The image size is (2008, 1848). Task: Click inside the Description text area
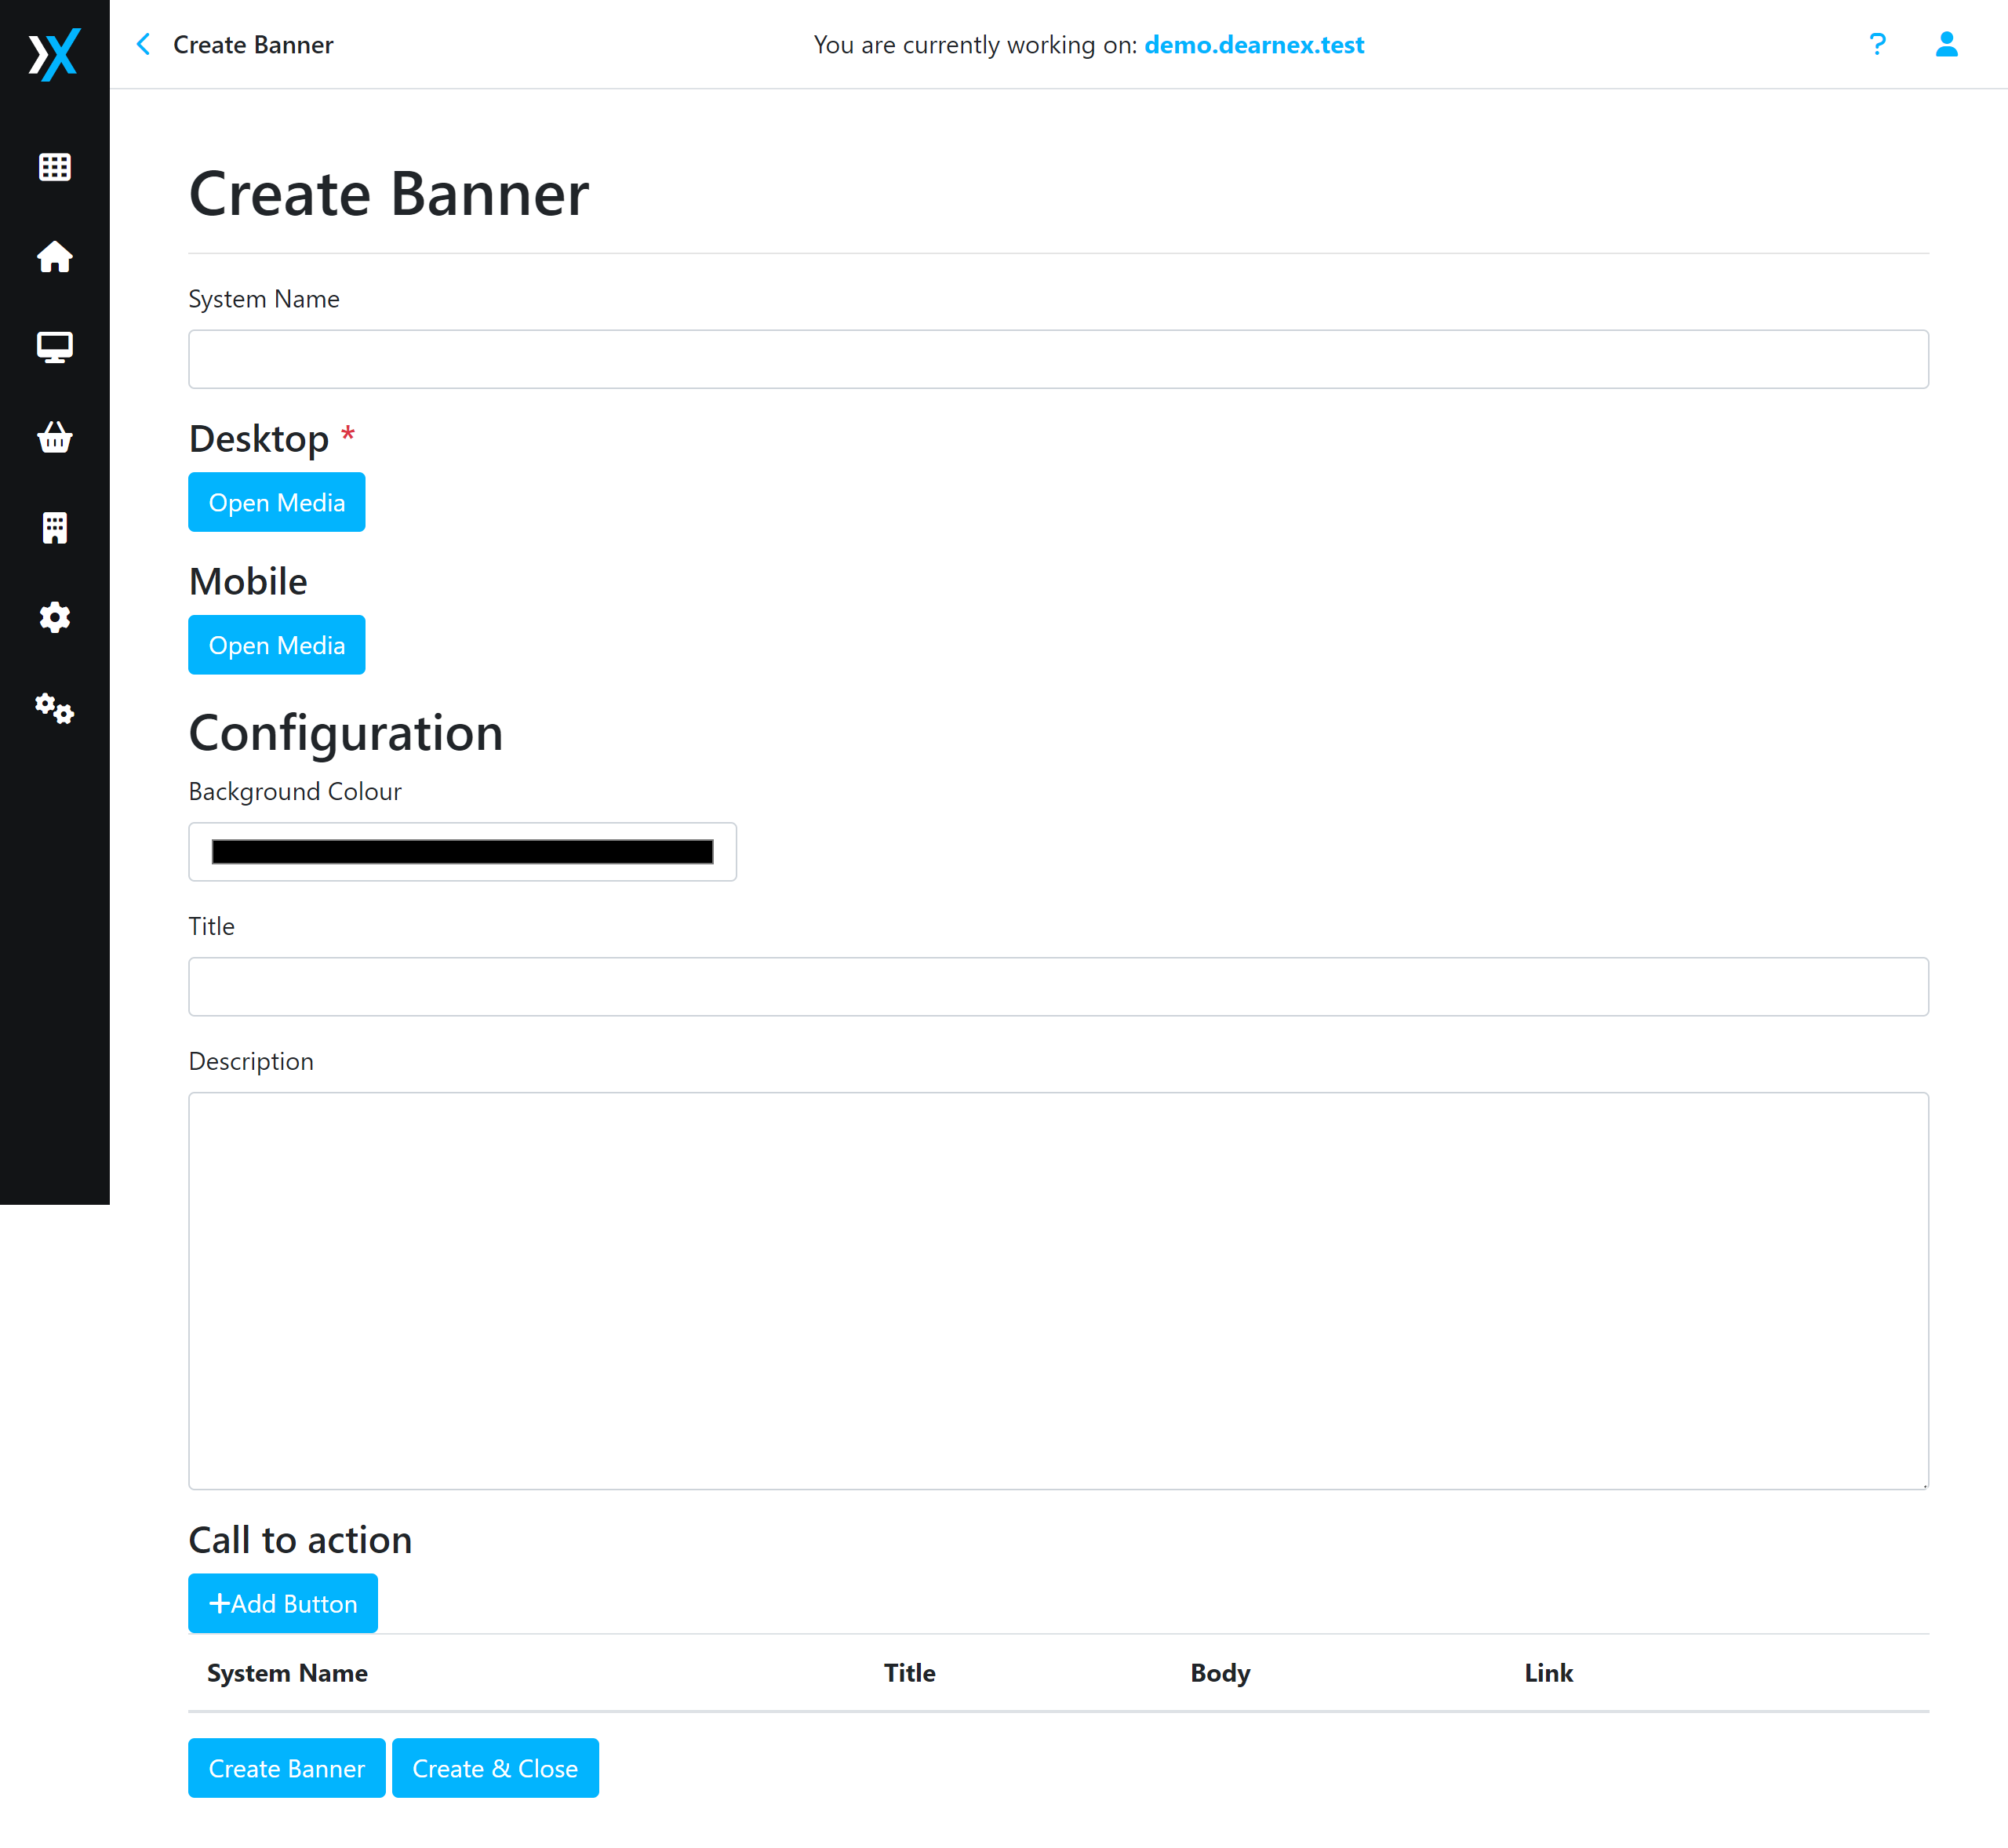click(x=1058, y=1290)
